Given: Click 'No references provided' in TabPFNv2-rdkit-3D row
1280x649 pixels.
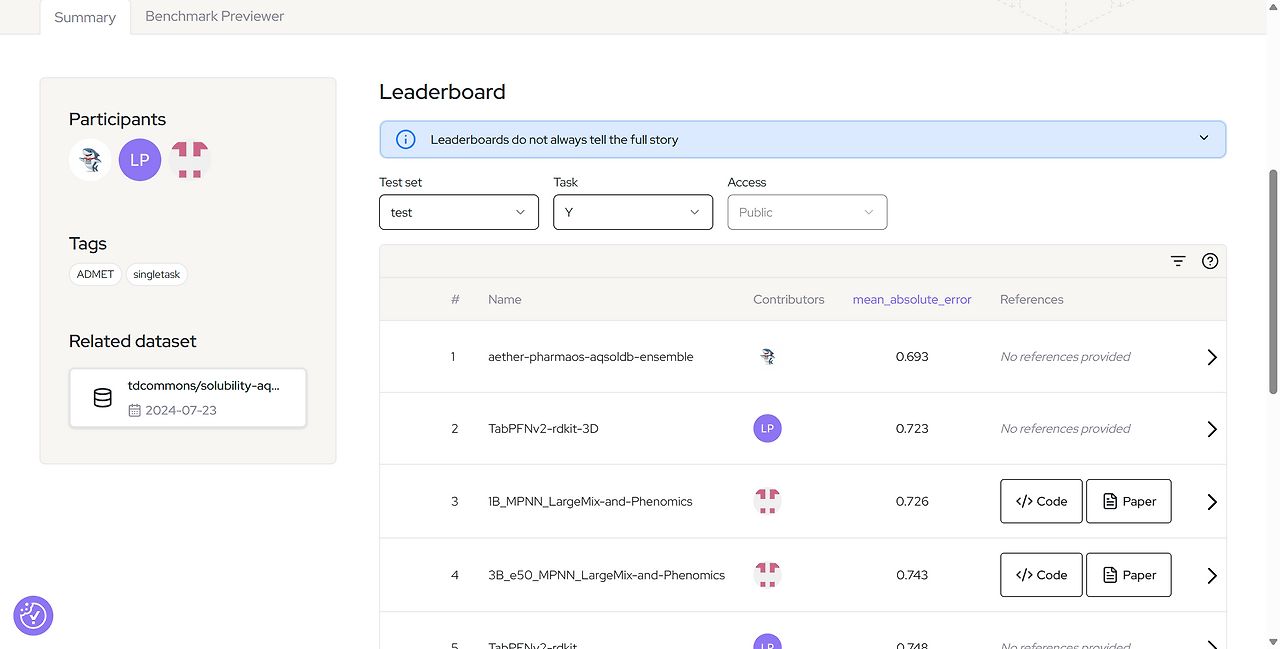Looking at the screenshot, I should (x=1065, y=428).
